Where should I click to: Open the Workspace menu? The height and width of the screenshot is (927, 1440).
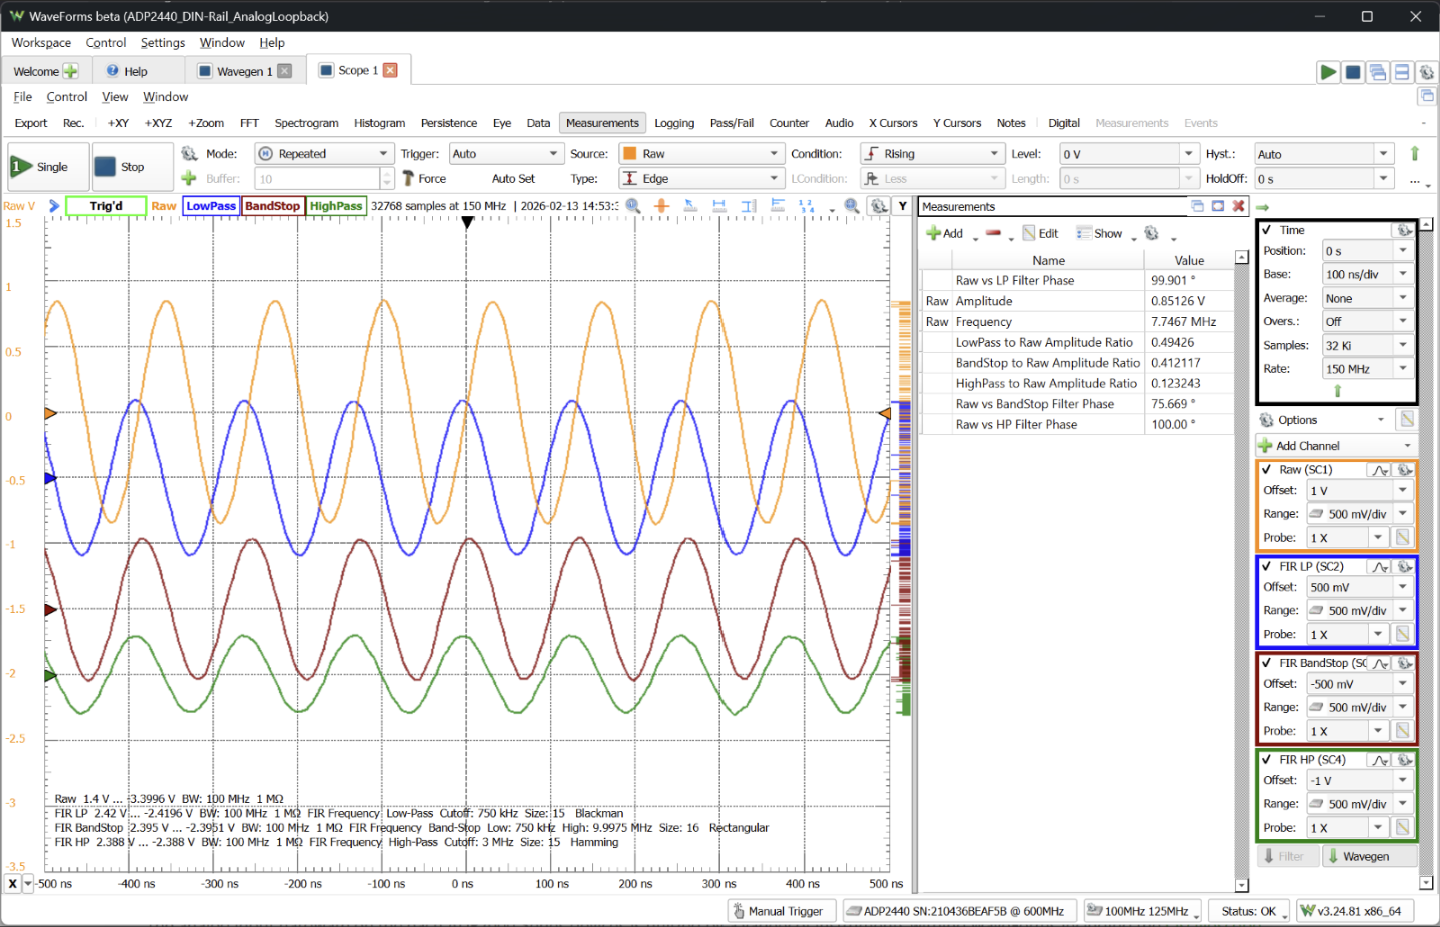coord(41,43)
